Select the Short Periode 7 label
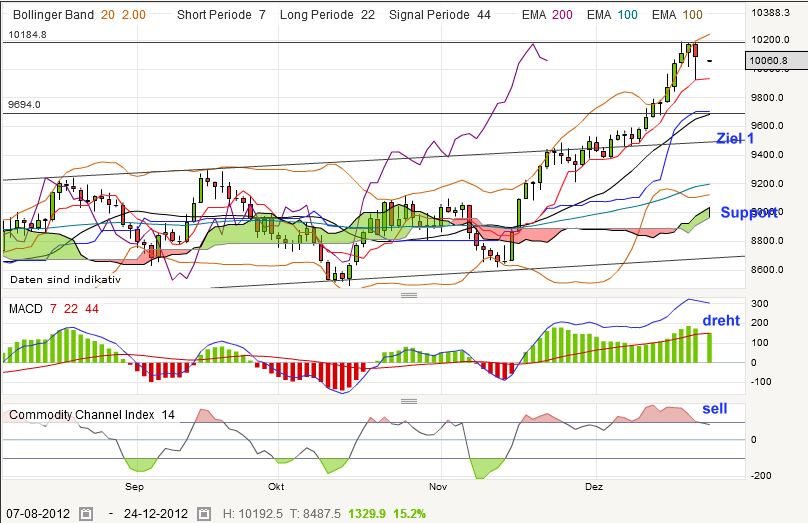The height and width of the screenshot is (523, 808). [221, 15]
